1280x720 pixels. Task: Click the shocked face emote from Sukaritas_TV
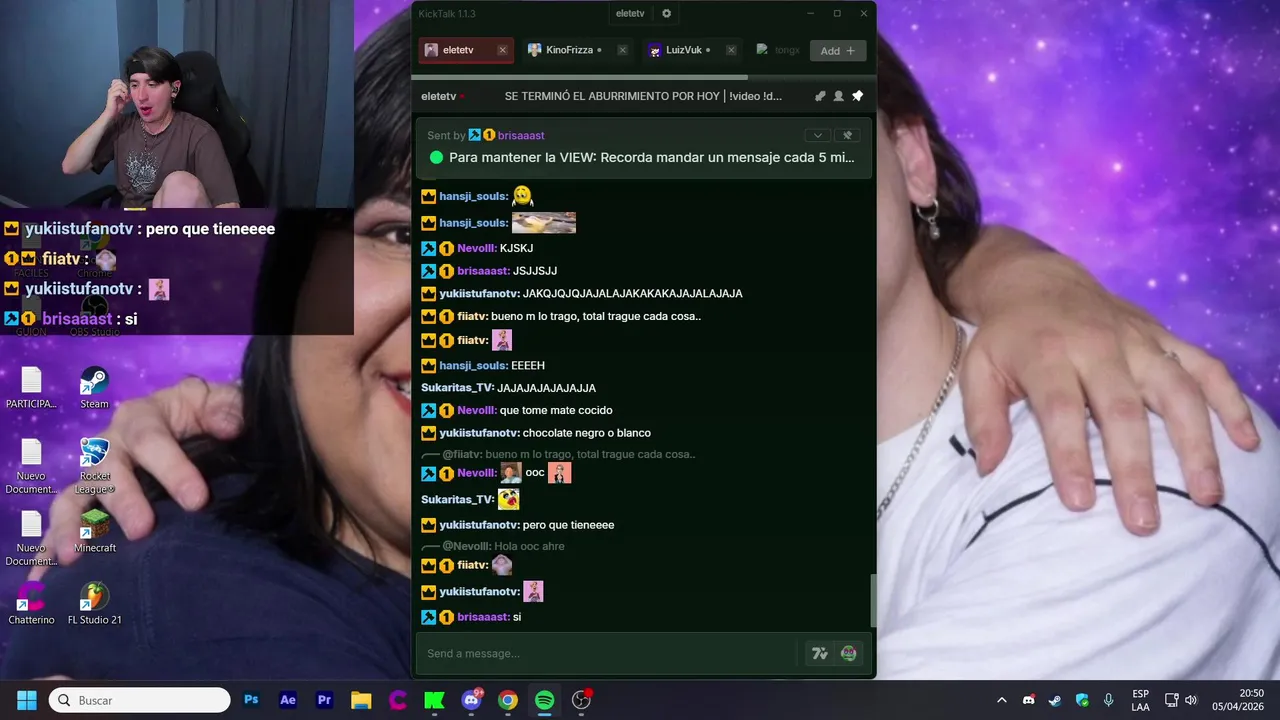509,499
